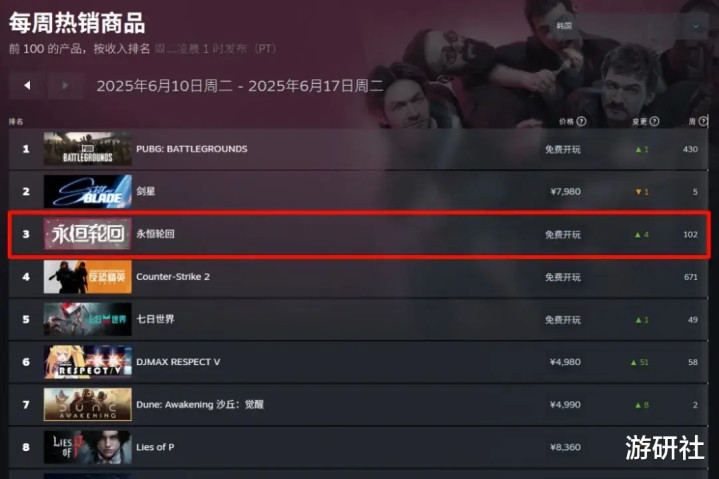Click the date range June 10–17 text

[239, 86]
